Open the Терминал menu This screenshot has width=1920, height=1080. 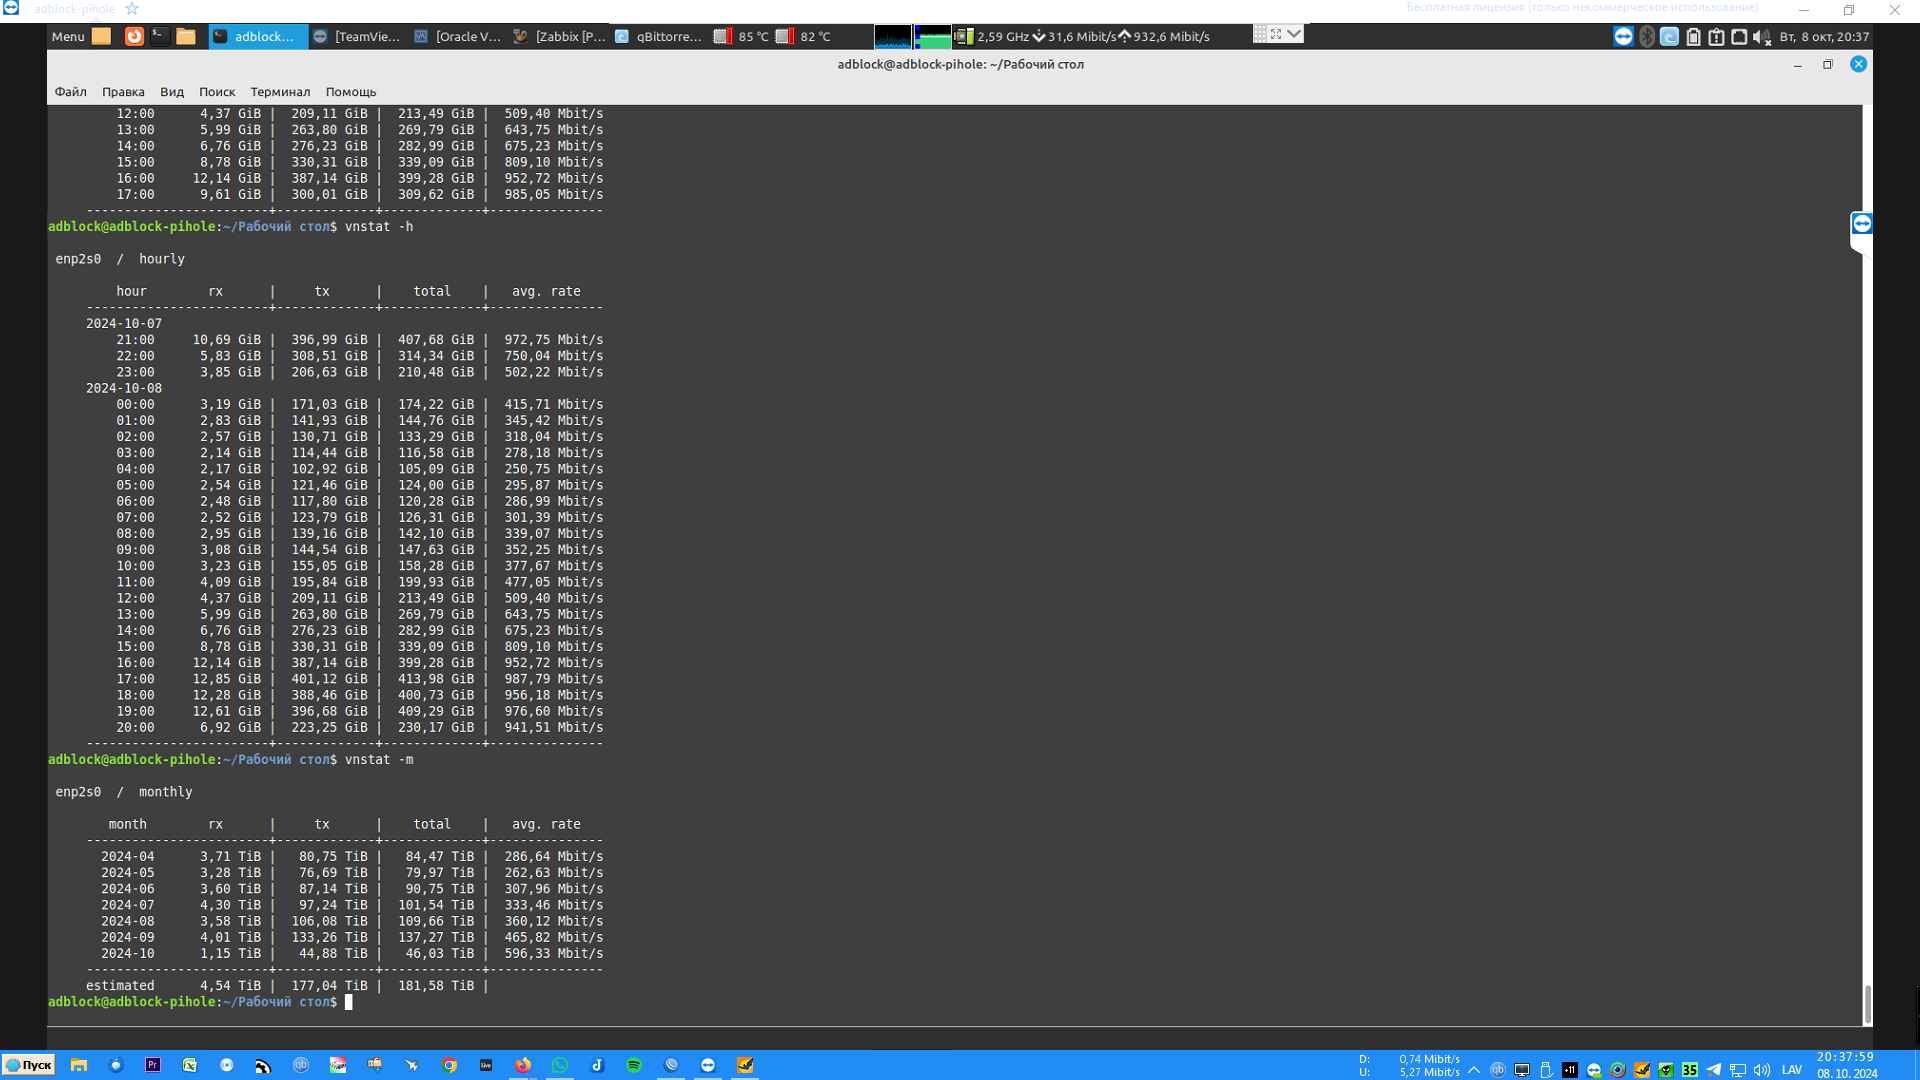point(279,91)
